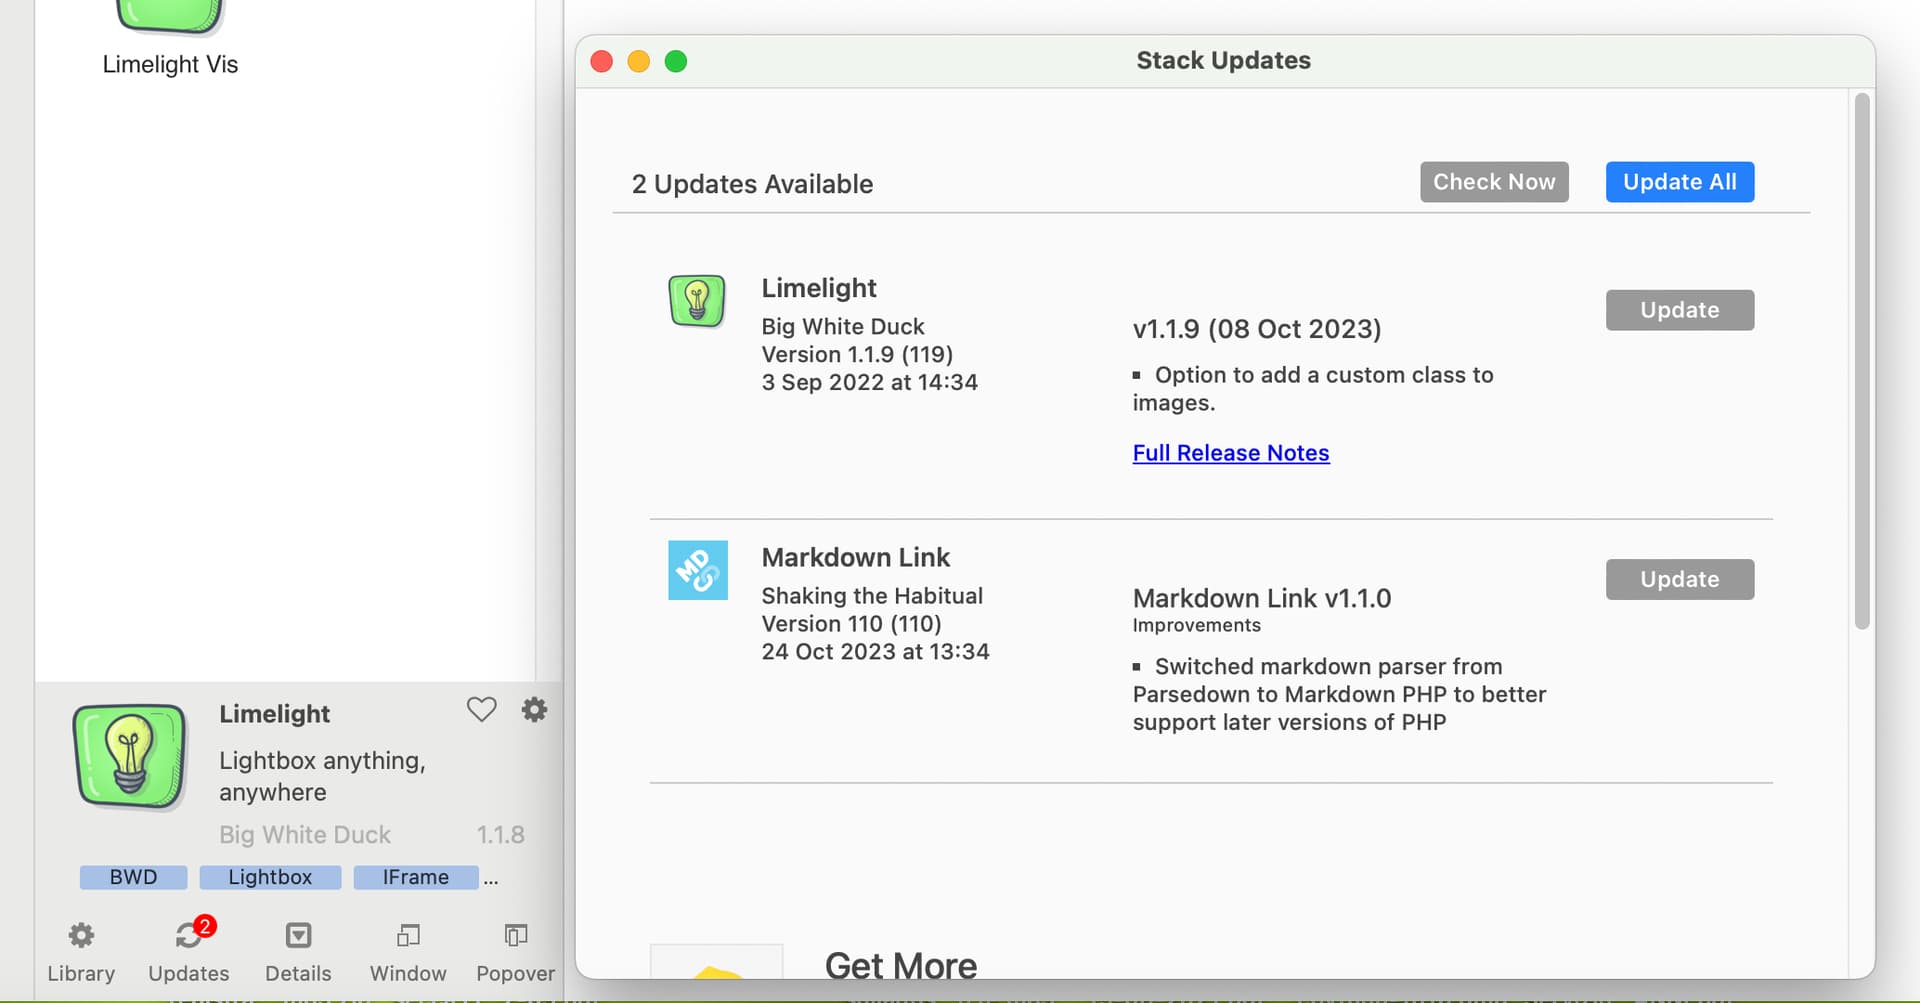Click the '2 Updates Available' heading

(x=752, y=184)
